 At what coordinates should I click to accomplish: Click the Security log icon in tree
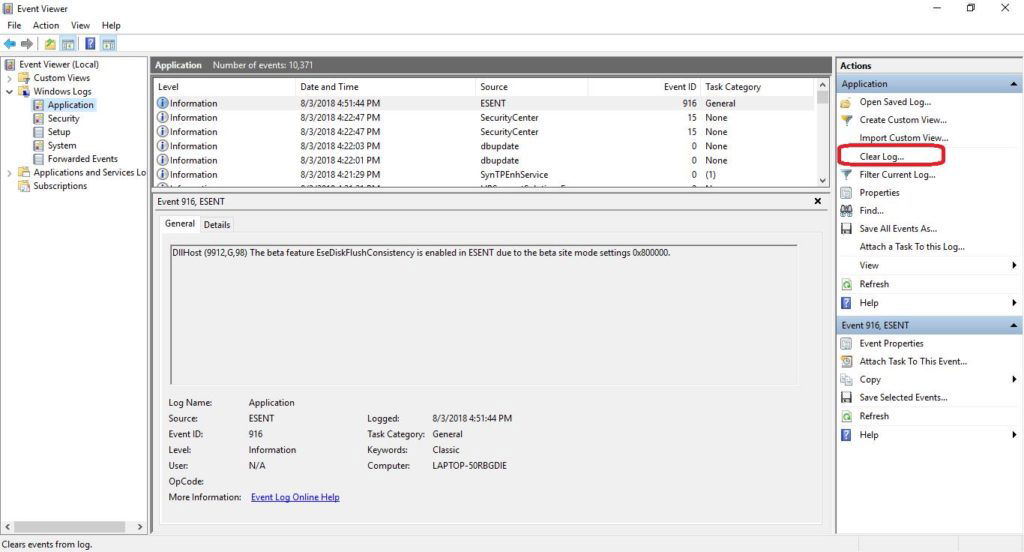(39, 118)
